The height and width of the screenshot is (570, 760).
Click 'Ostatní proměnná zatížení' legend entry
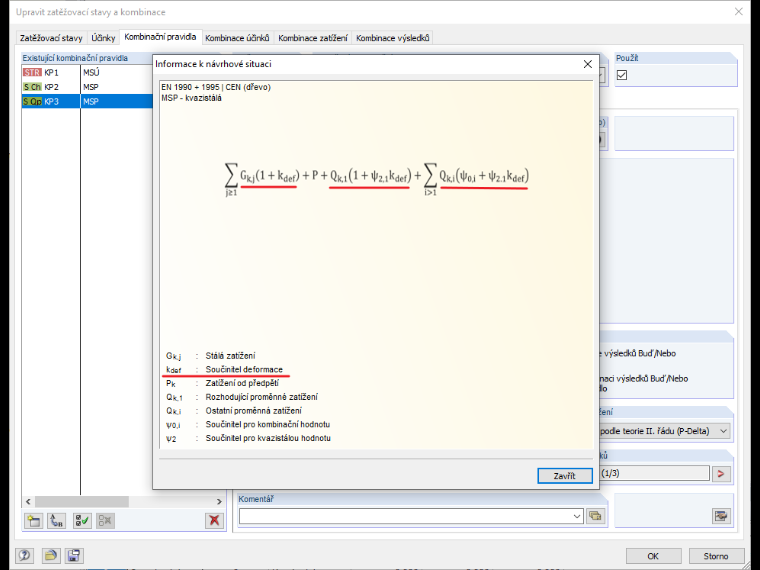(x=253, y=411)
